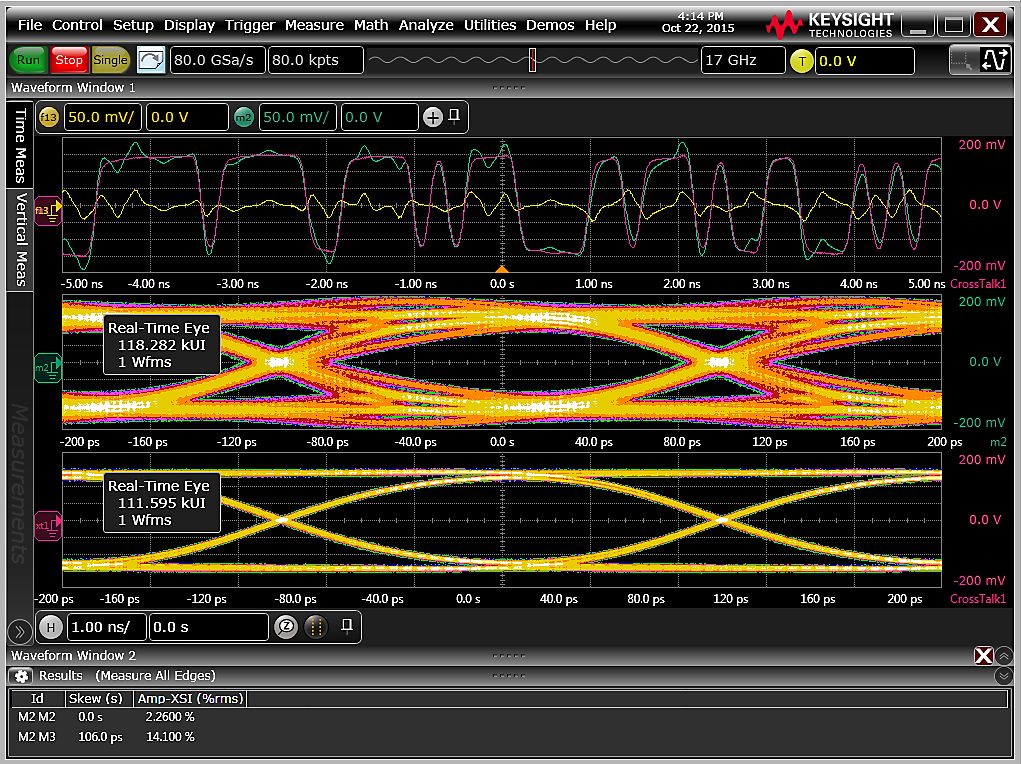Open the Measure menu

tap(314, 24)
